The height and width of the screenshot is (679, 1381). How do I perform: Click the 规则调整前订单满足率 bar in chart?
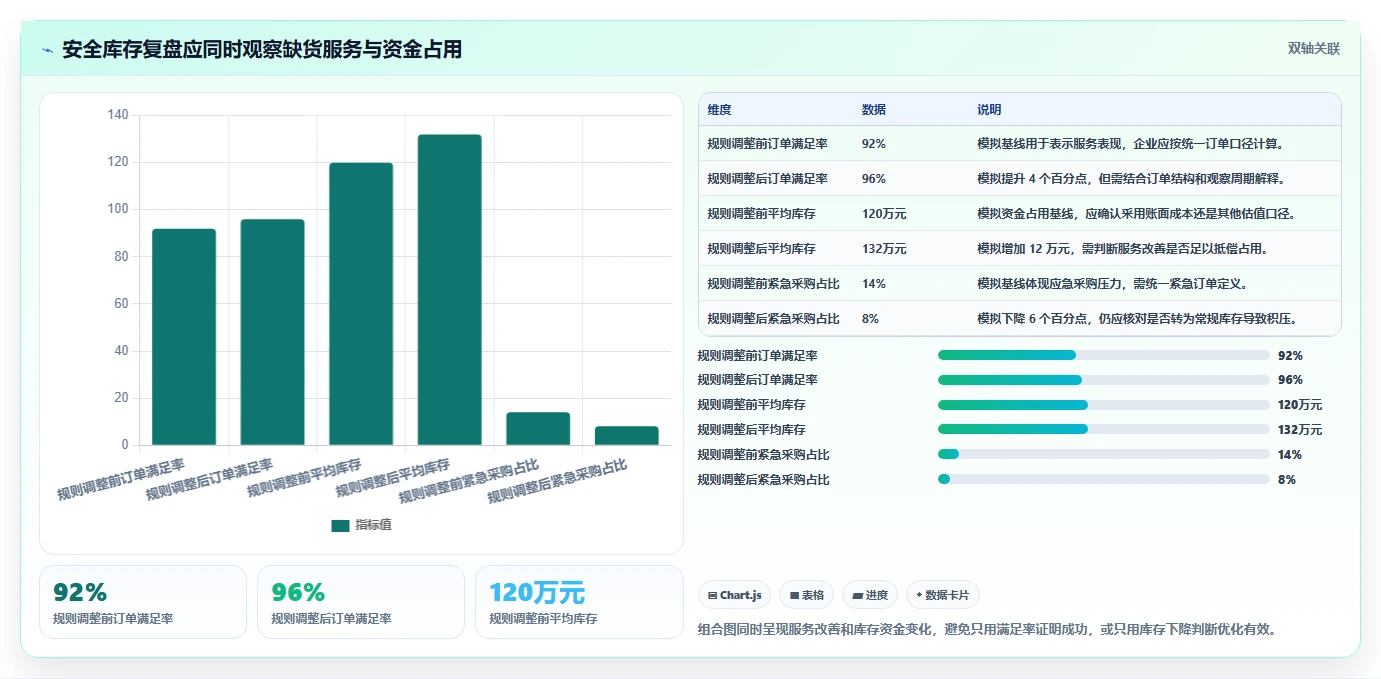click(x=184, y=337)
